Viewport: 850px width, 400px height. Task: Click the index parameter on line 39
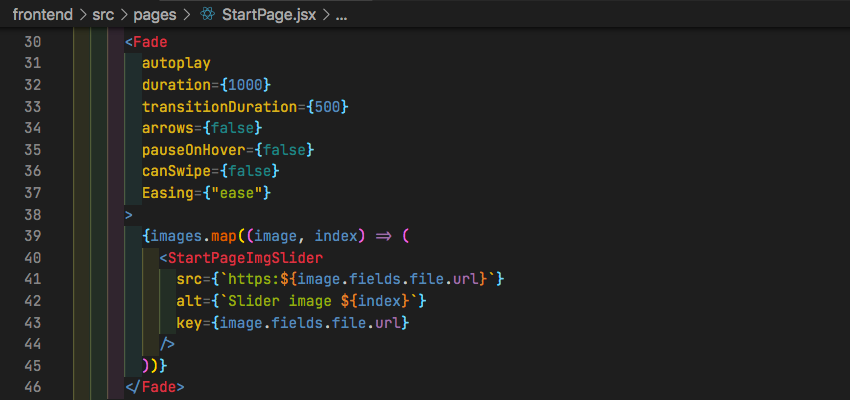[x=336, y=236]
